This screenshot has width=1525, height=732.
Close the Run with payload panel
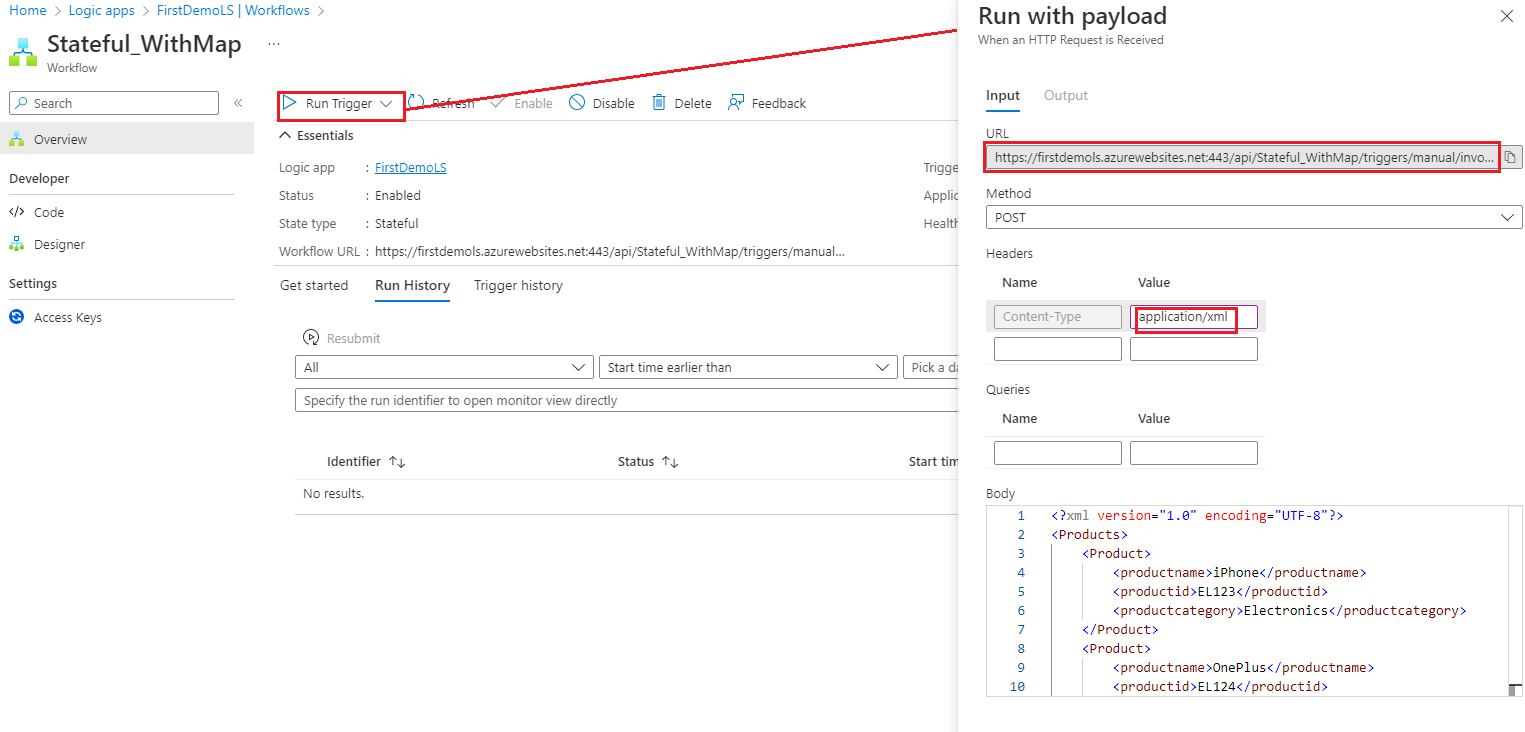[x=1507, y=16]
